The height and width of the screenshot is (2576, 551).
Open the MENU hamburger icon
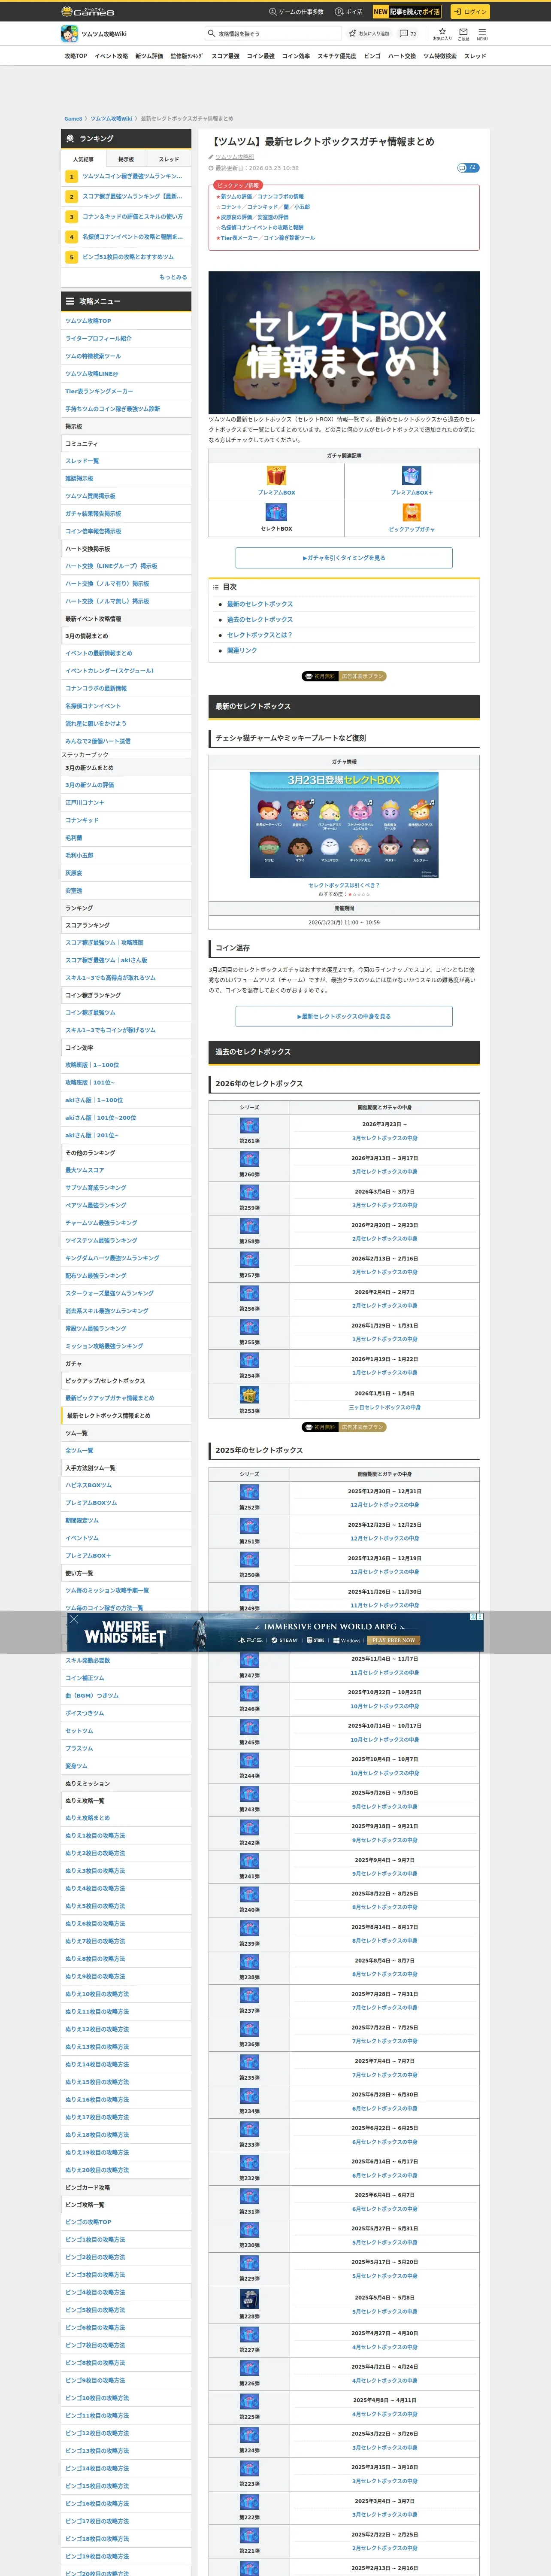pyautogui.click(x=482, y=33)
